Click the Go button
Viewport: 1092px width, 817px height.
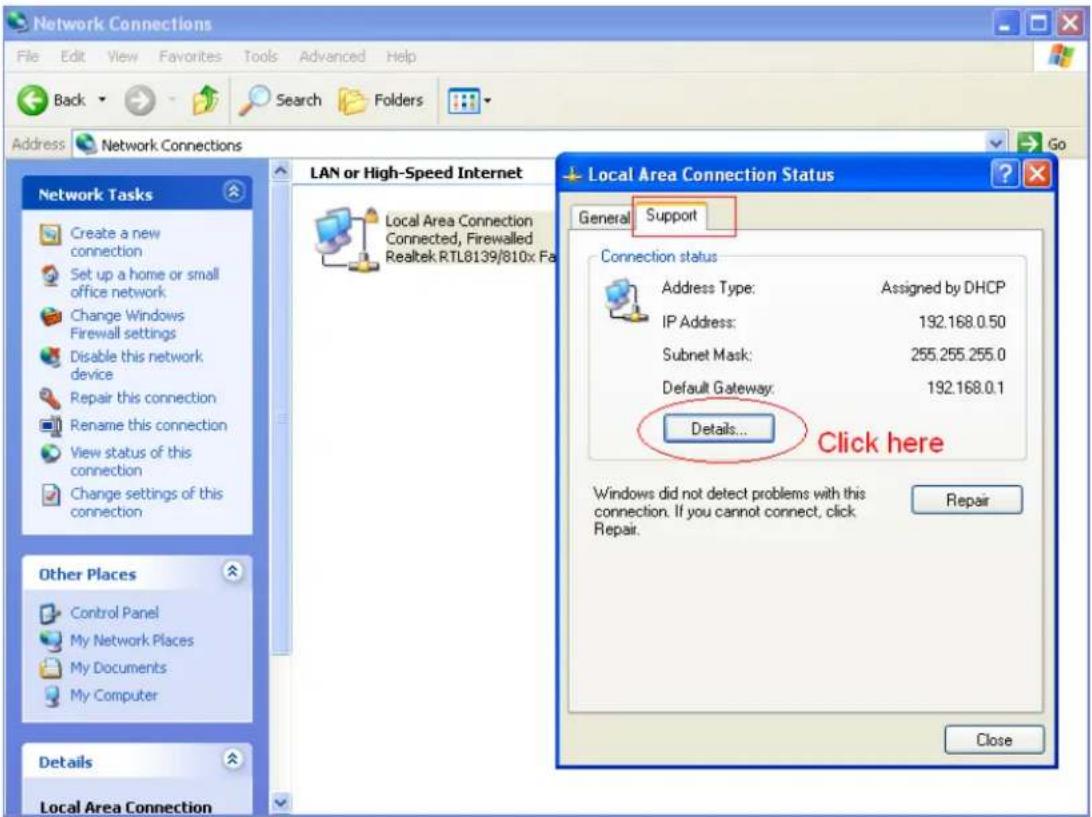1043,144
